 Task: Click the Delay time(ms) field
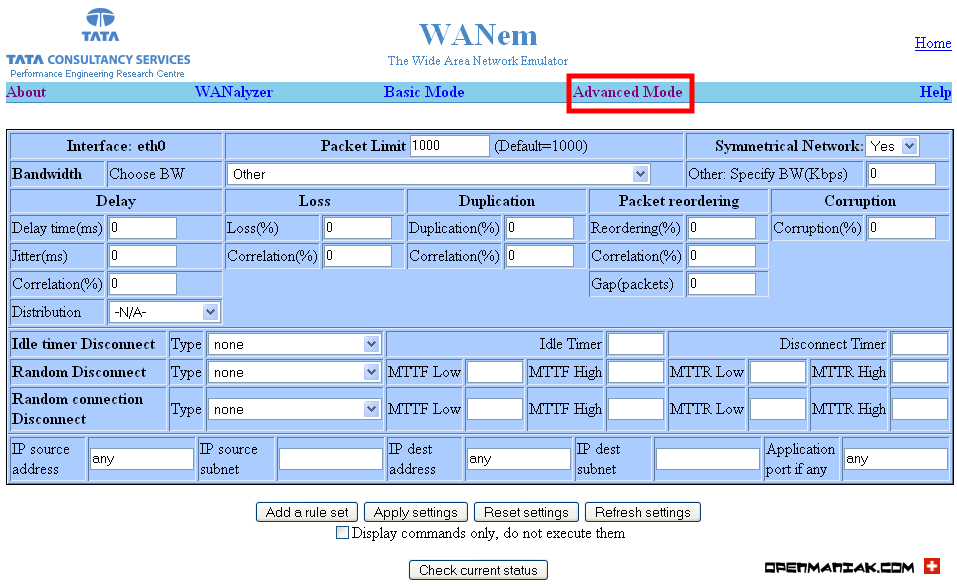(143, 228)
